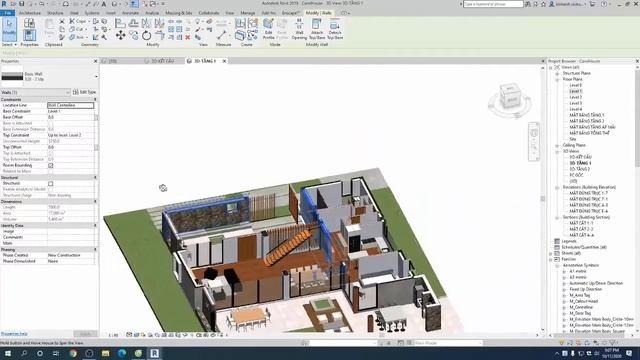Click the Offset tool icon

(133, 23)
